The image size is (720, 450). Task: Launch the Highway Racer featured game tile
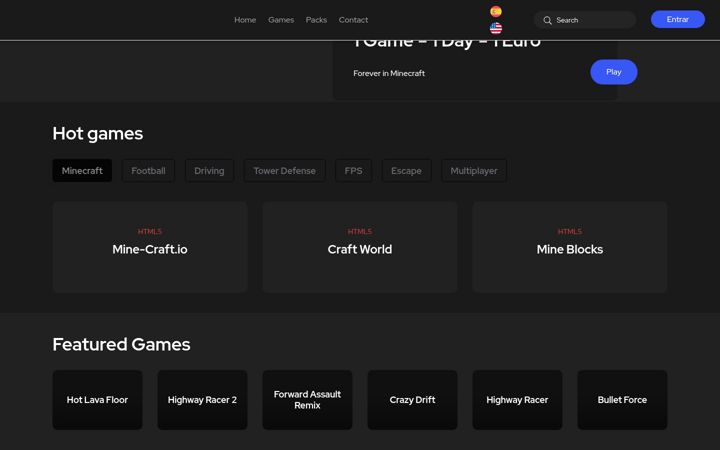click(x=518, y=400)
